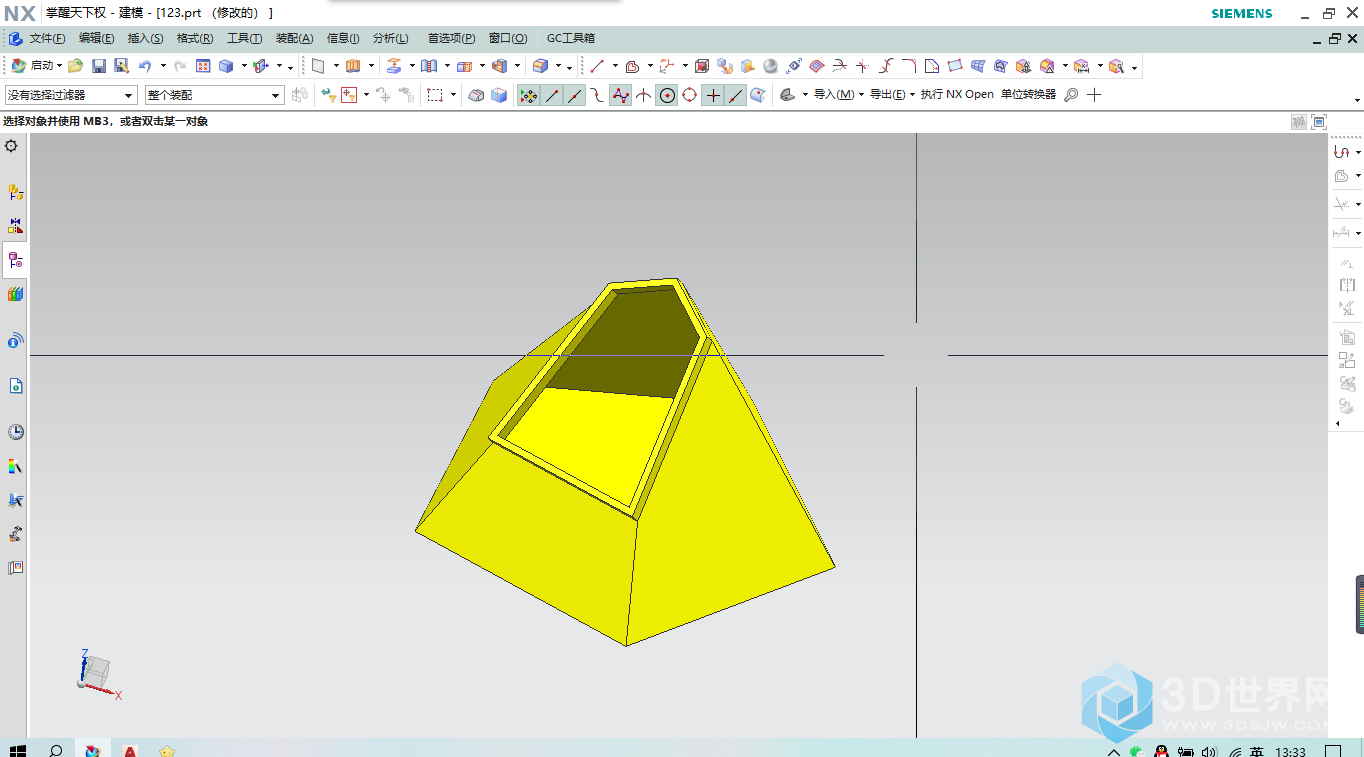Open the Web Browser sidebar icon
This screenshot has width=1364, height=757.
[15, 386]
